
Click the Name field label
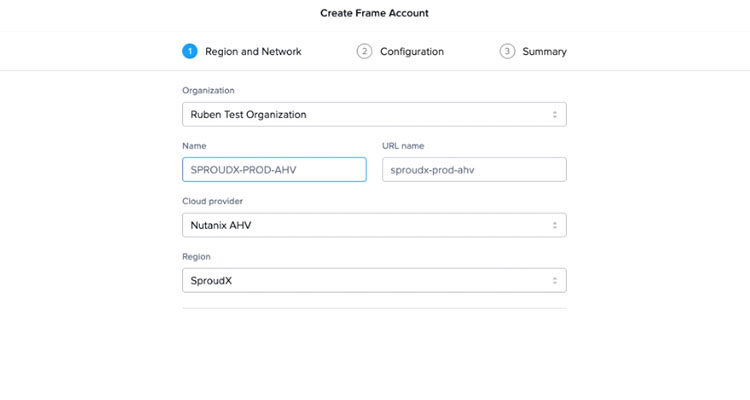click(x=194, y=146)
